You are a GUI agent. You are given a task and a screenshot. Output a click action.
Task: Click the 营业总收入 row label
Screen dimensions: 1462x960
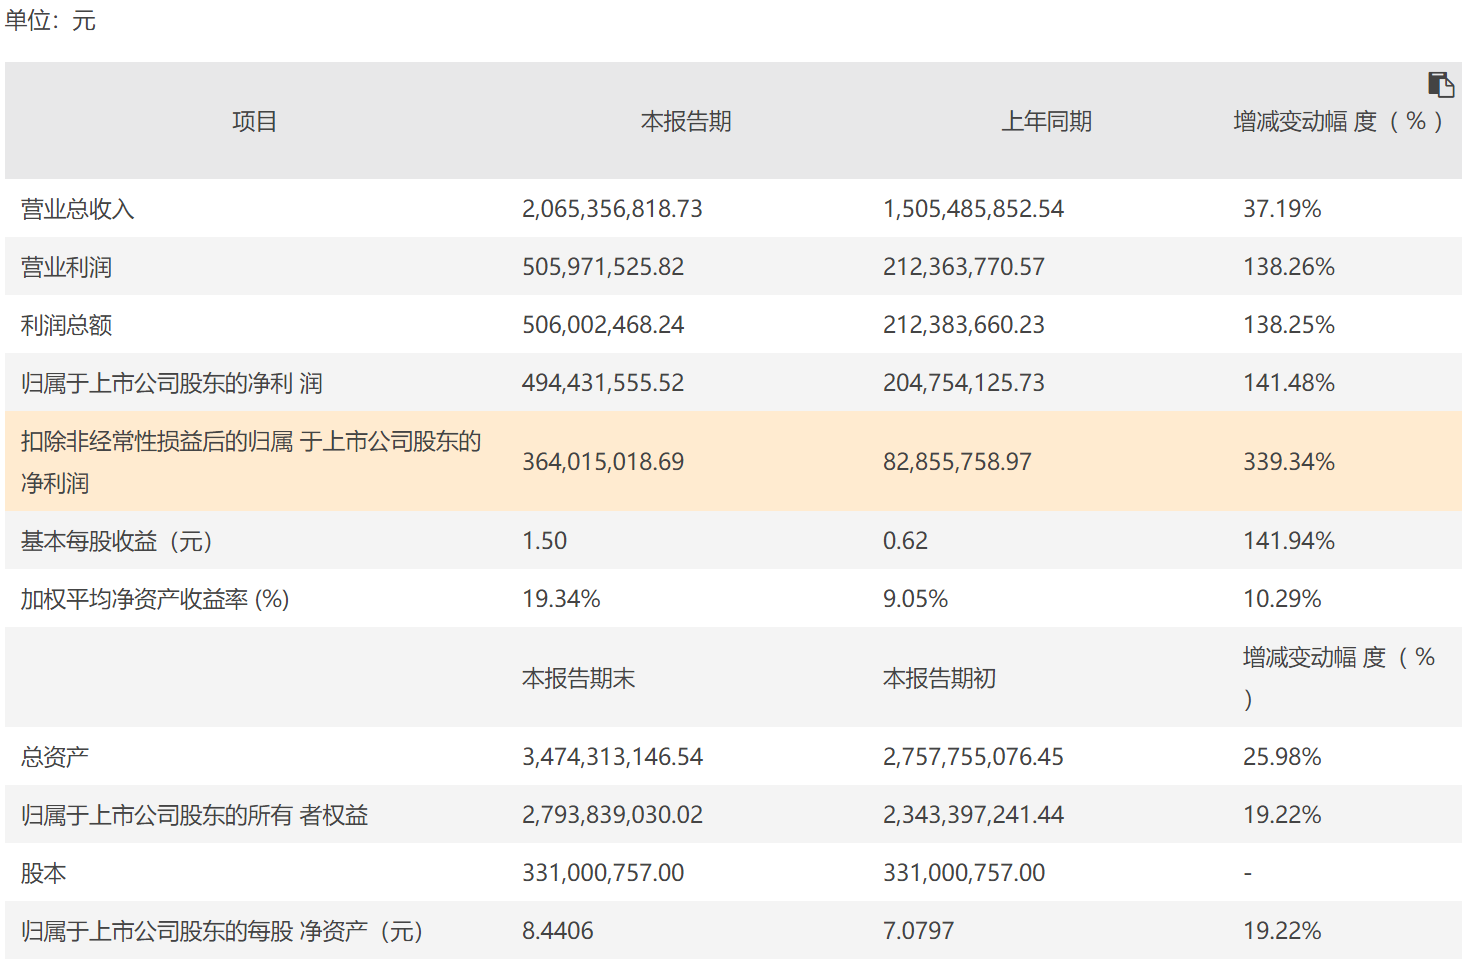[77, 209]
